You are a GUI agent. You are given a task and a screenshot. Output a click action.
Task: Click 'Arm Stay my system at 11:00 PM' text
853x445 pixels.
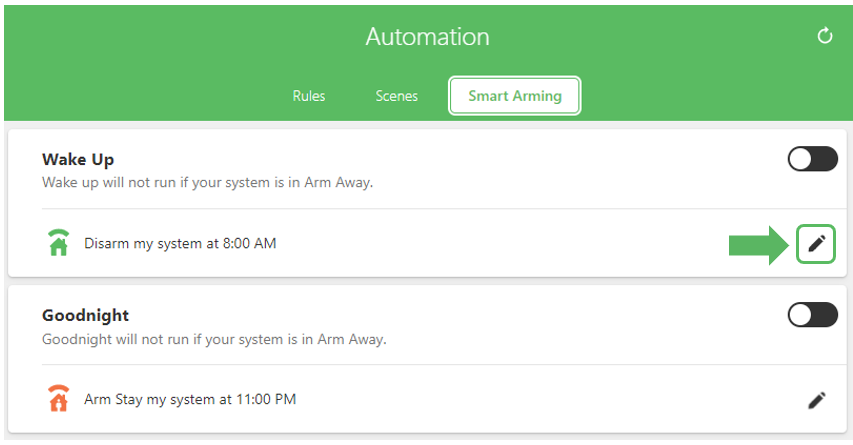pyautogui.click(x=190, y=399)
